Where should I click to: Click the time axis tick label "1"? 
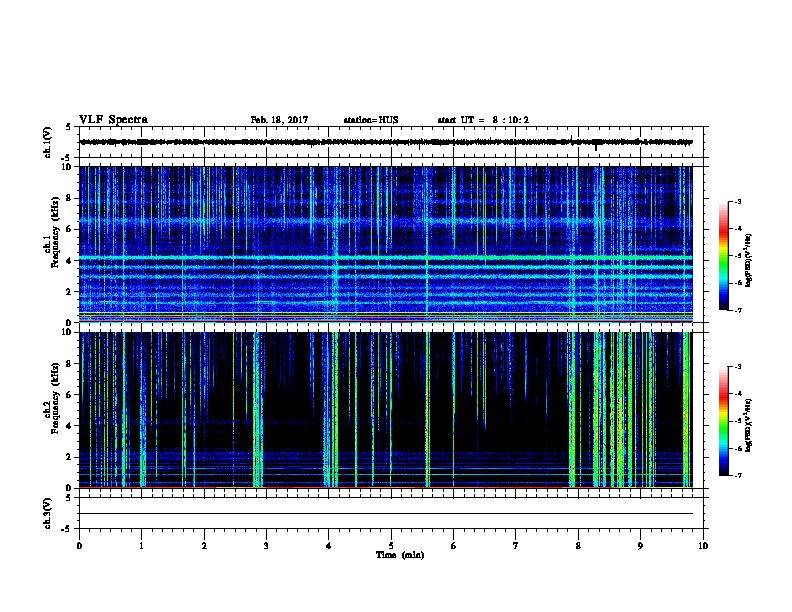point(141,546)
